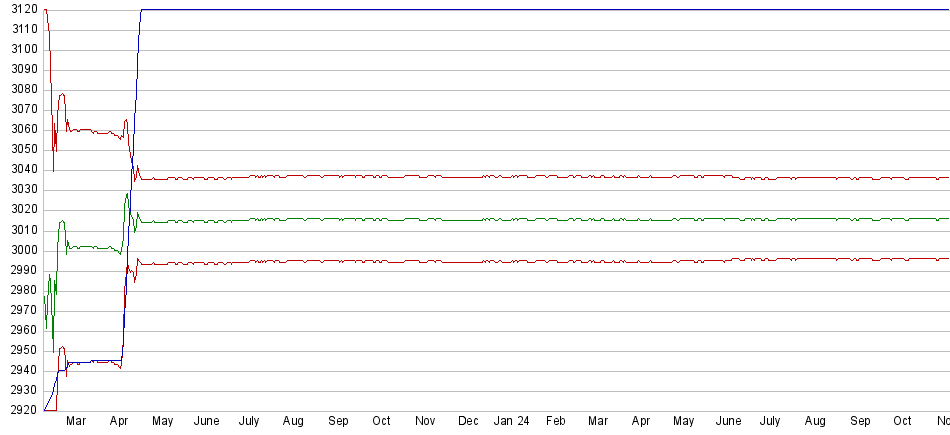Click the upper red line above 'Dec'
This screenshot has width=950, height=435.
pyautogui.click(x=468, y=177)
